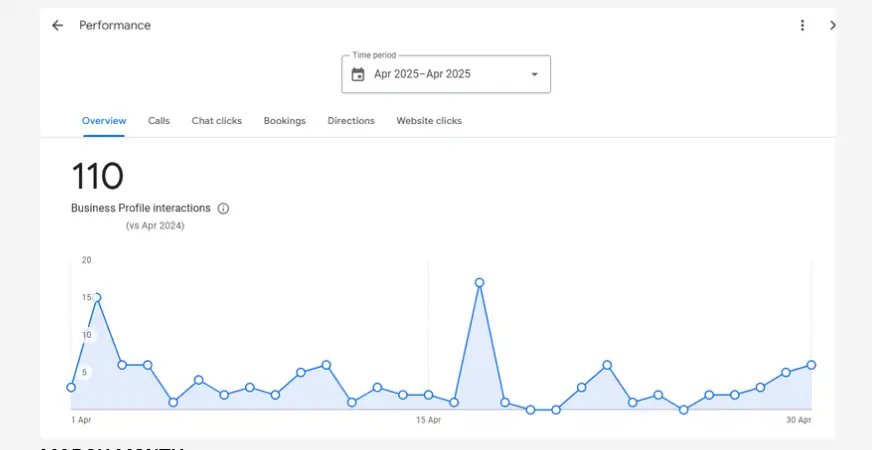The image size is (872, 450).
Task: Click the 110 total interactions number
Action: (x=97, y=177)
